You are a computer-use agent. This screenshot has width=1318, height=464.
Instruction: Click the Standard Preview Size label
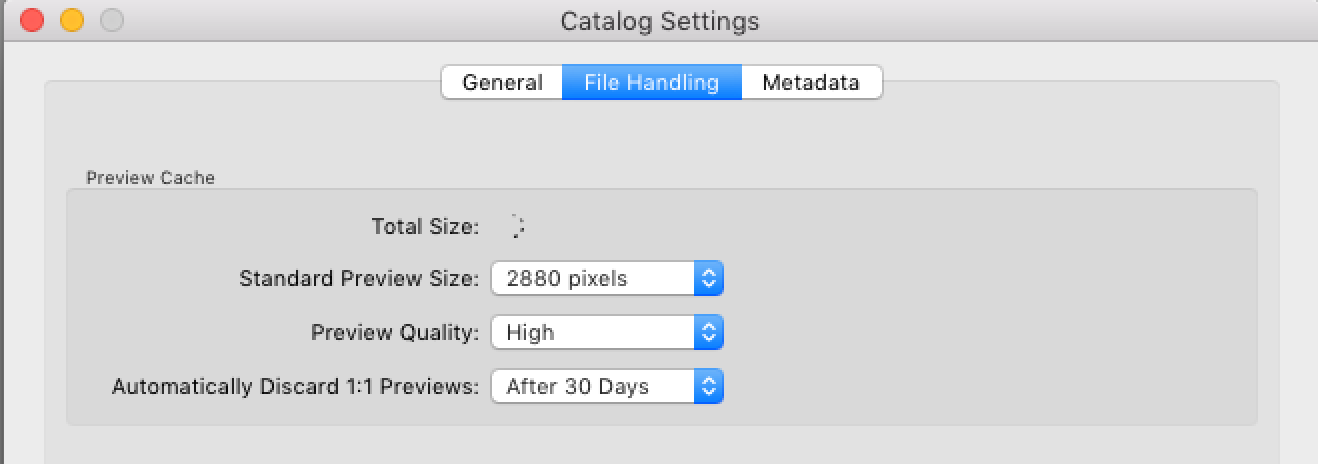point(359,279)
